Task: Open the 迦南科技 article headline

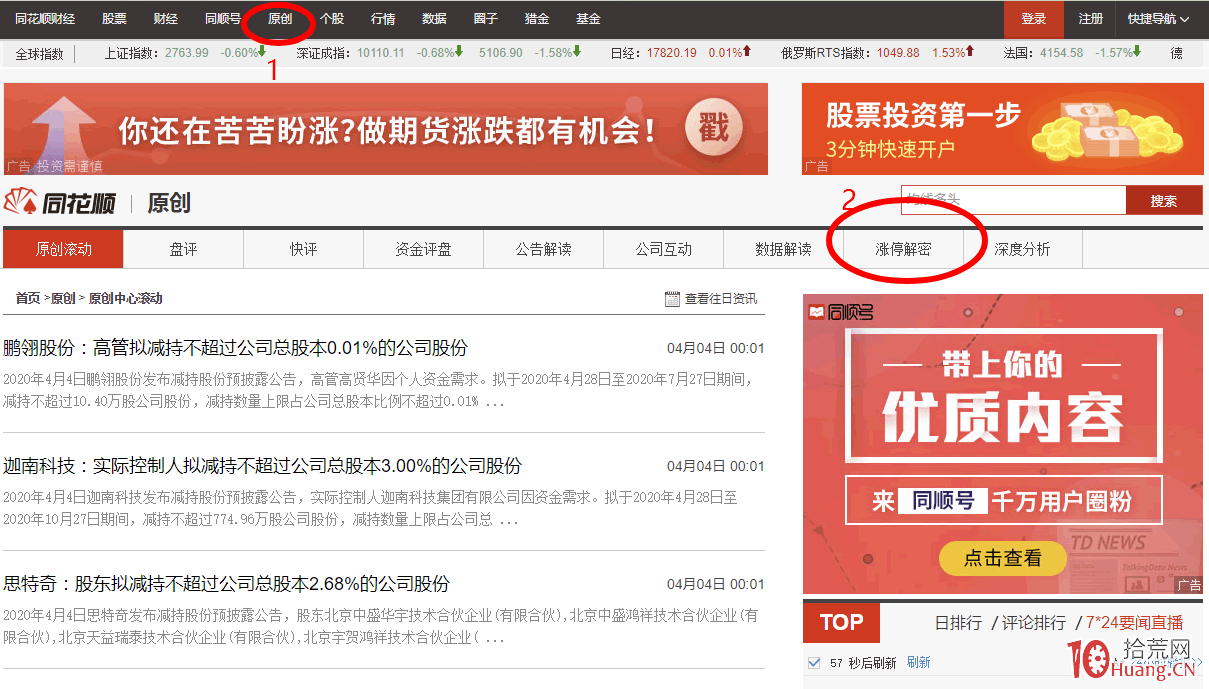Action: tap(263, 466)
